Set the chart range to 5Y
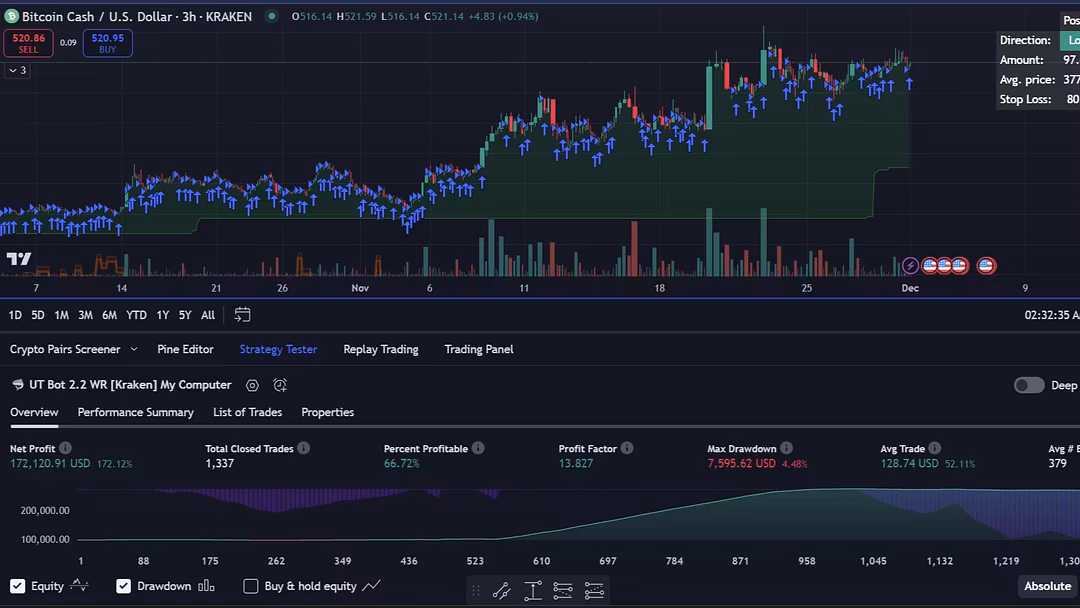The width and height of the screenshot is (1080, 608). click(185, 315)
